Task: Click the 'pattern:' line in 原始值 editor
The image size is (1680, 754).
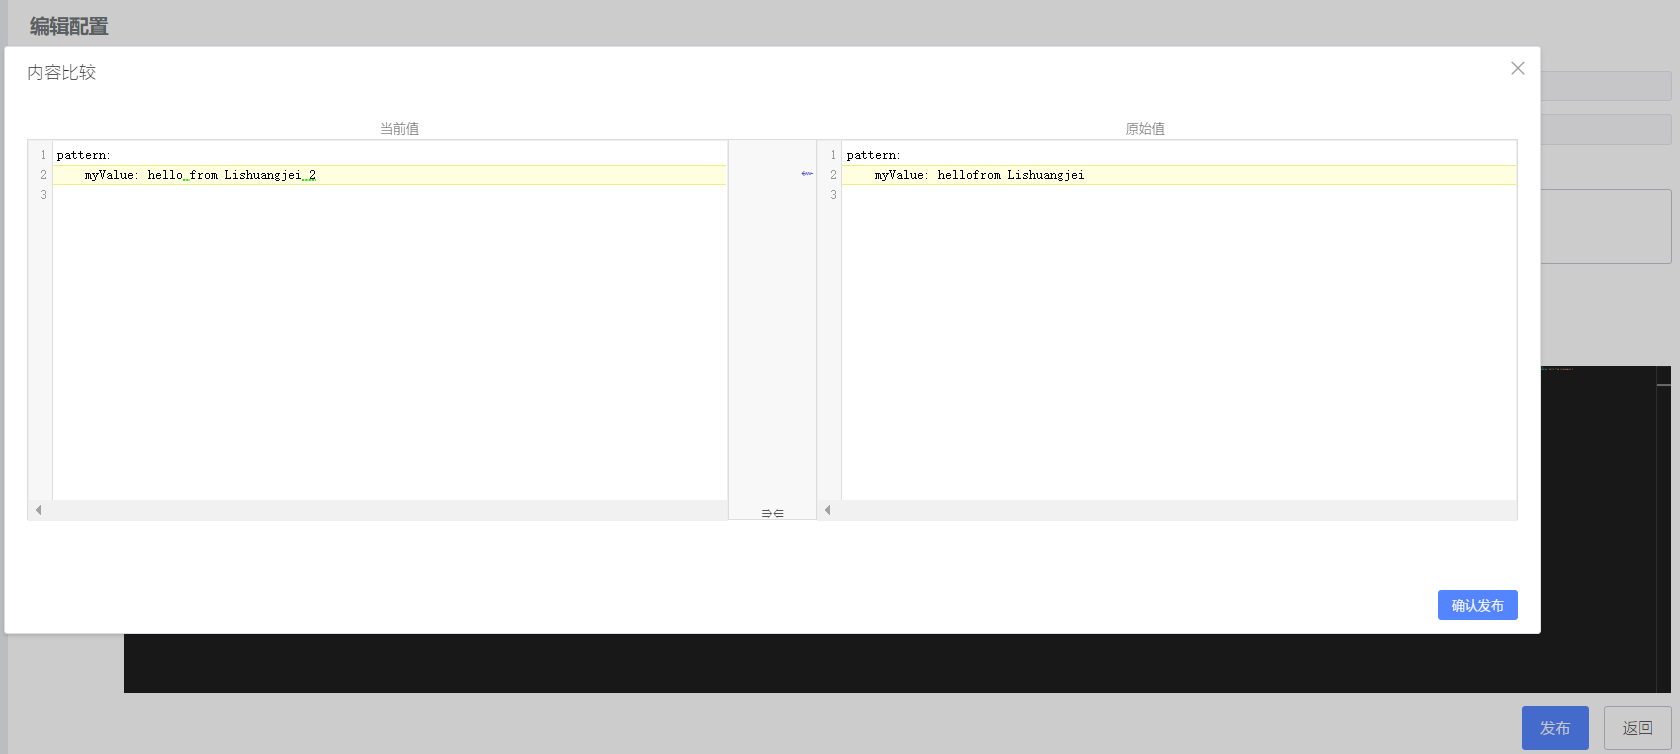Action: pos(1179,155)
